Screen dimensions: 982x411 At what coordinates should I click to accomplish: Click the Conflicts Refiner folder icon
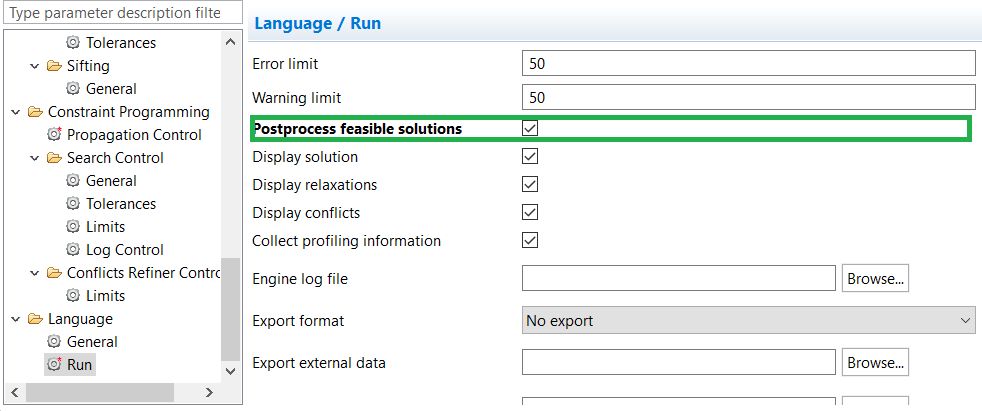pyautogui.click(x=54, y=273)
